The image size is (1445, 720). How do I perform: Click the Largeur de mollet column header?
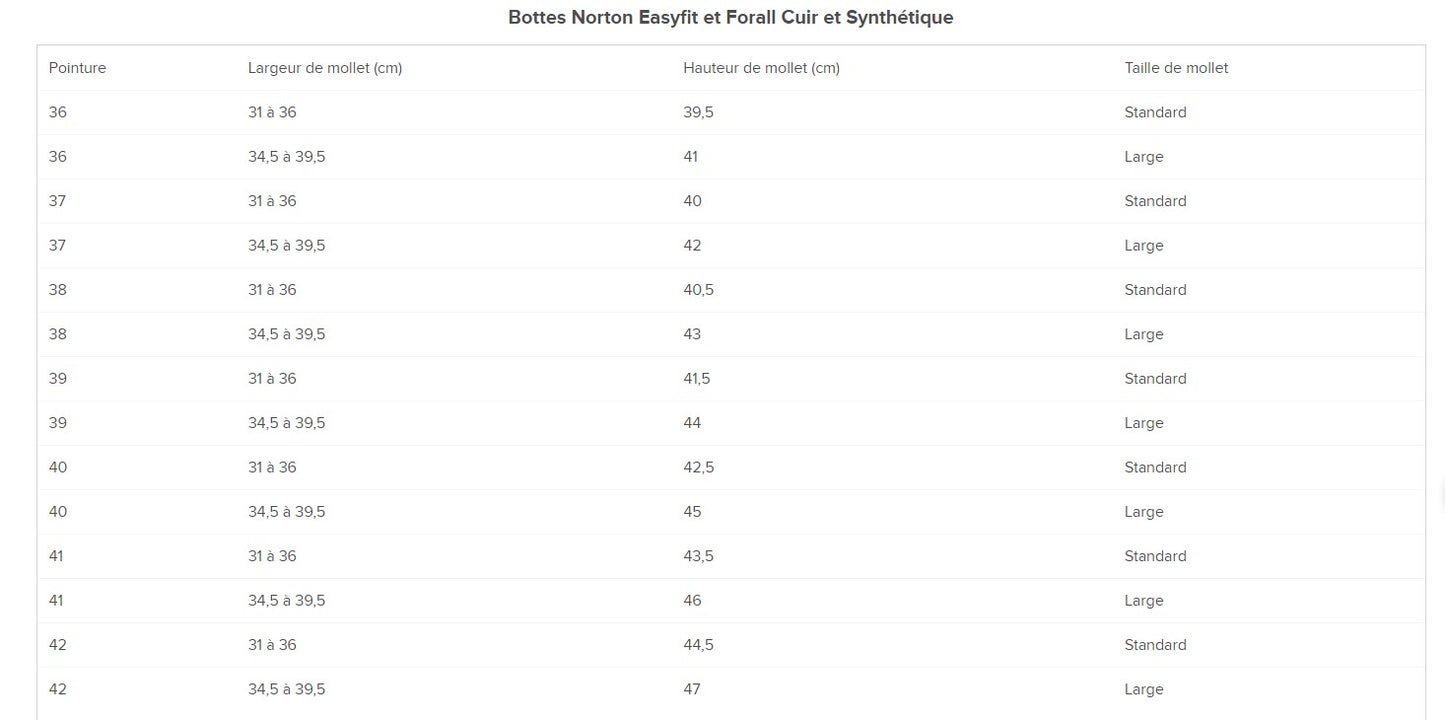point(325,68)
